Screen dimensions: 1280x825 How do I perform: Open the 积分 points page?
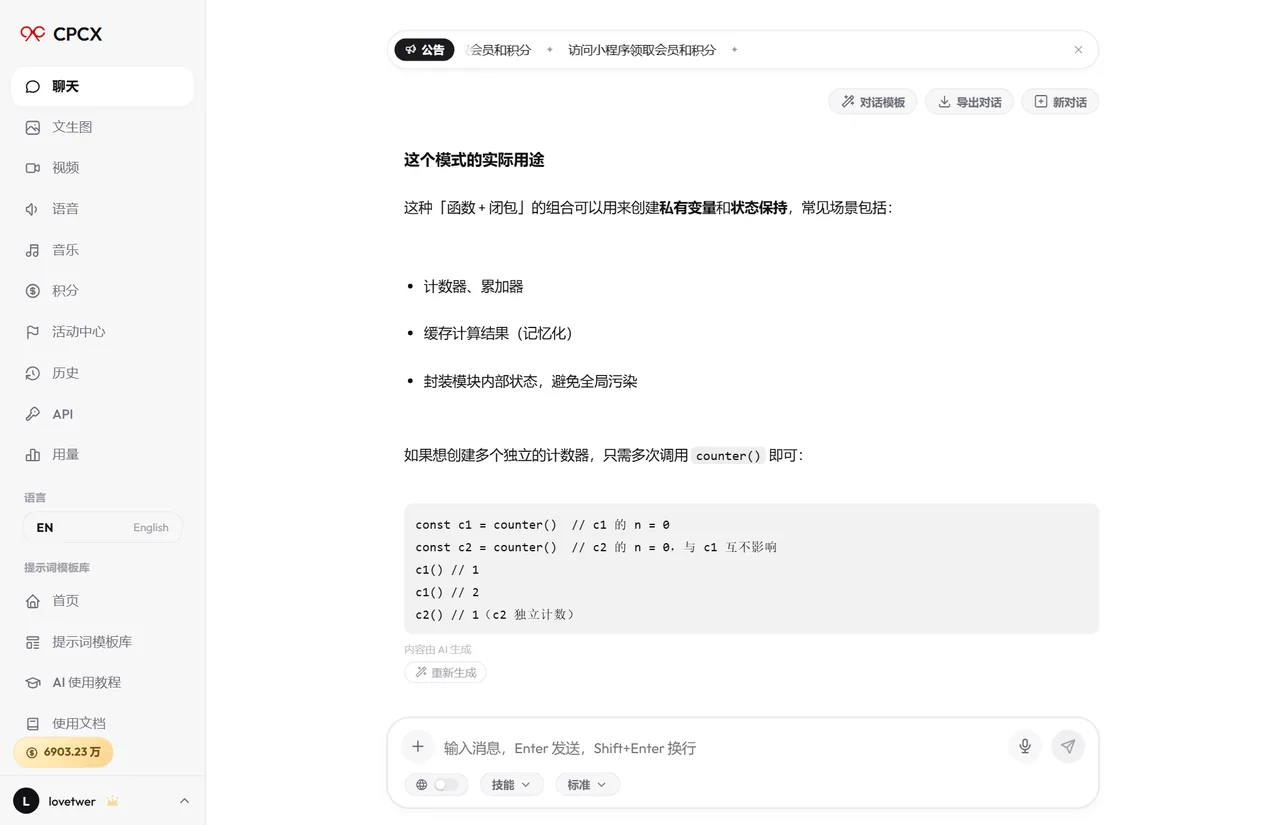(x=102, y=291)
